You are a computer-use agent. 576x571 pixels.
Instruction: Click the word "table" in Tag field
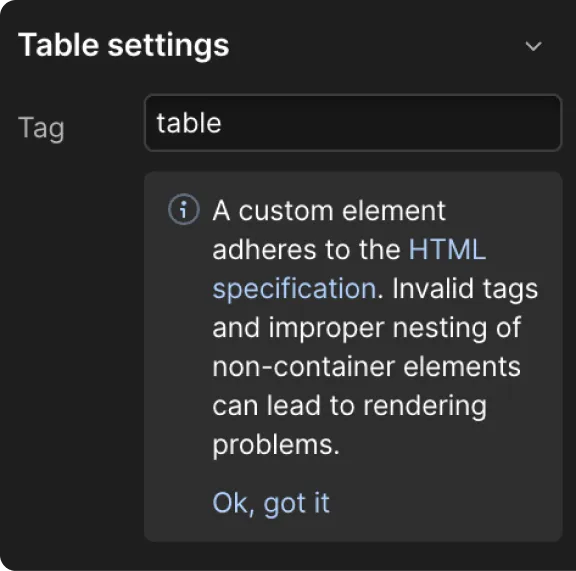pyautogui.click(x=189, y=123)
